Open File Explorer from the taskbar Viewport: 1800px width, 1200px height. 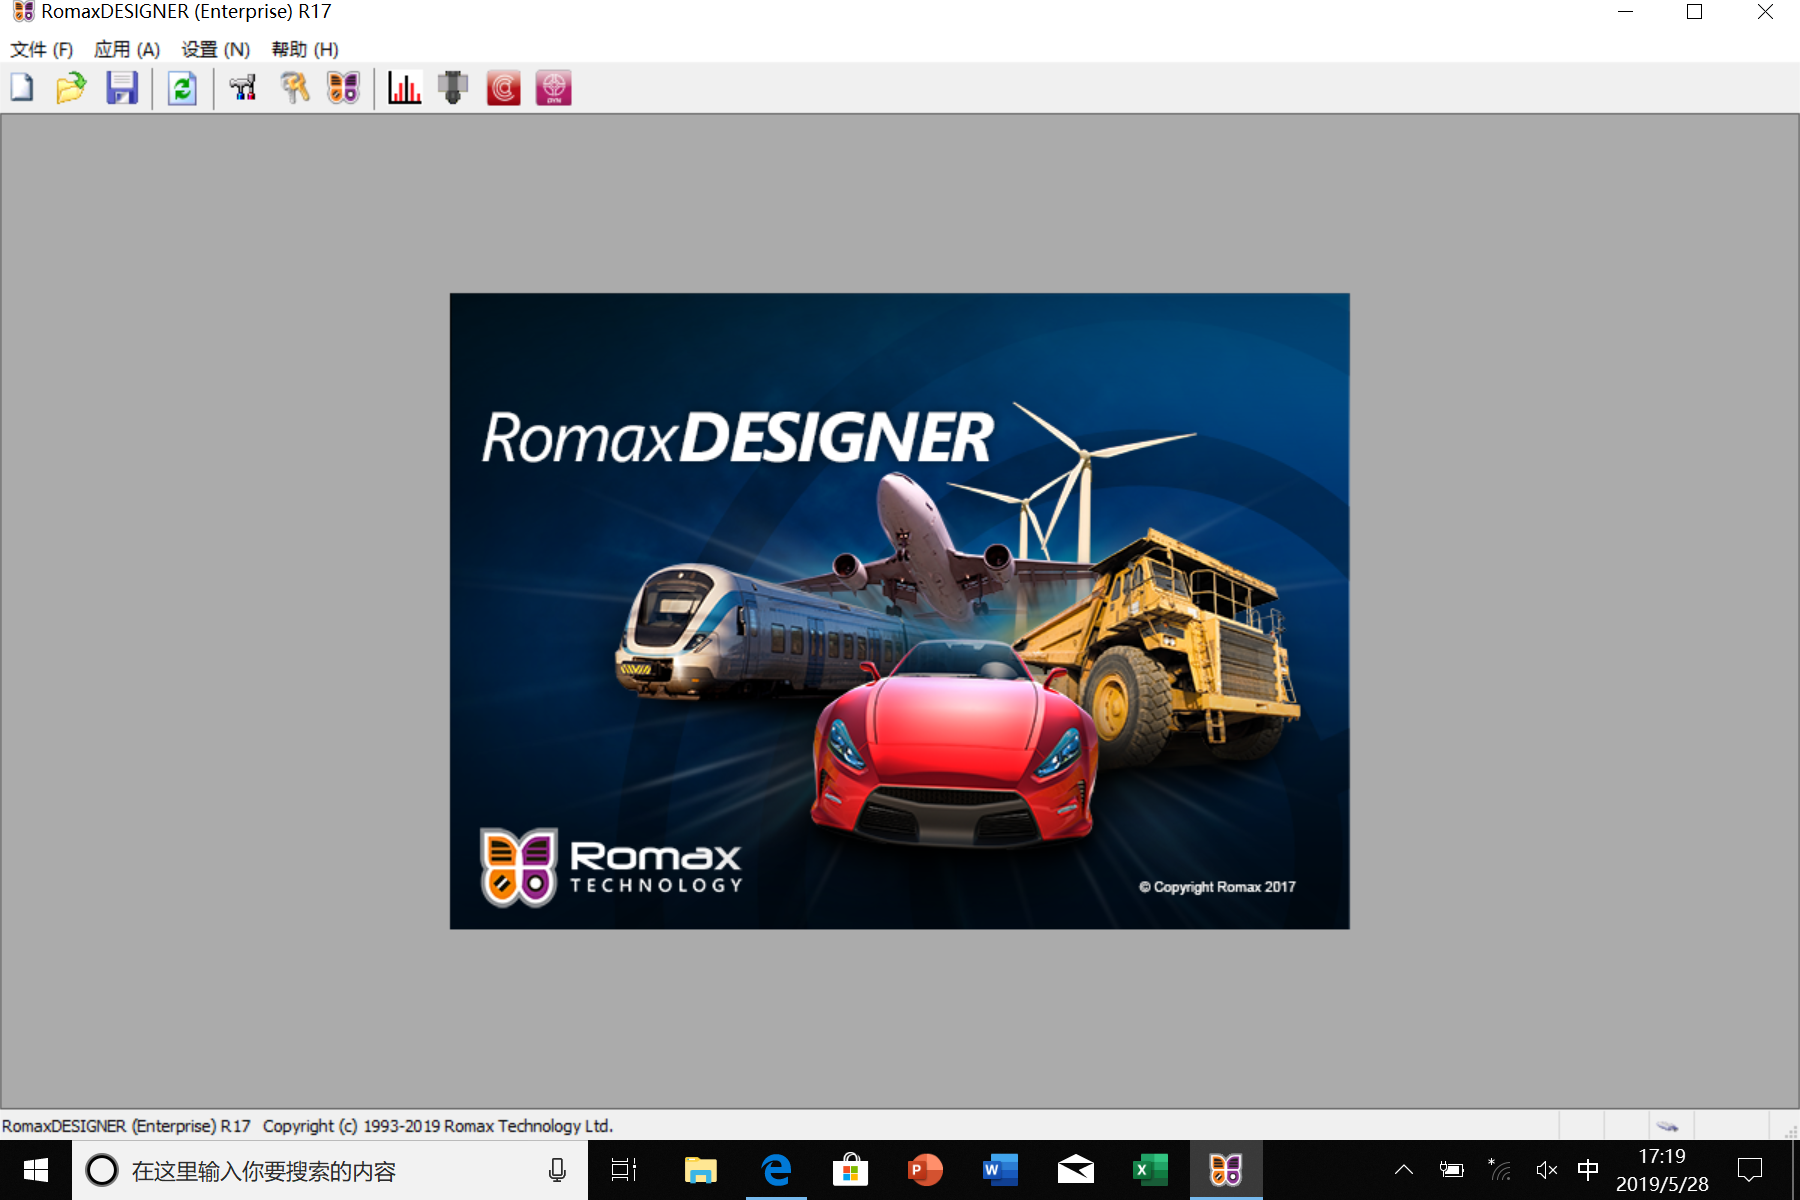click(700, 1170)
